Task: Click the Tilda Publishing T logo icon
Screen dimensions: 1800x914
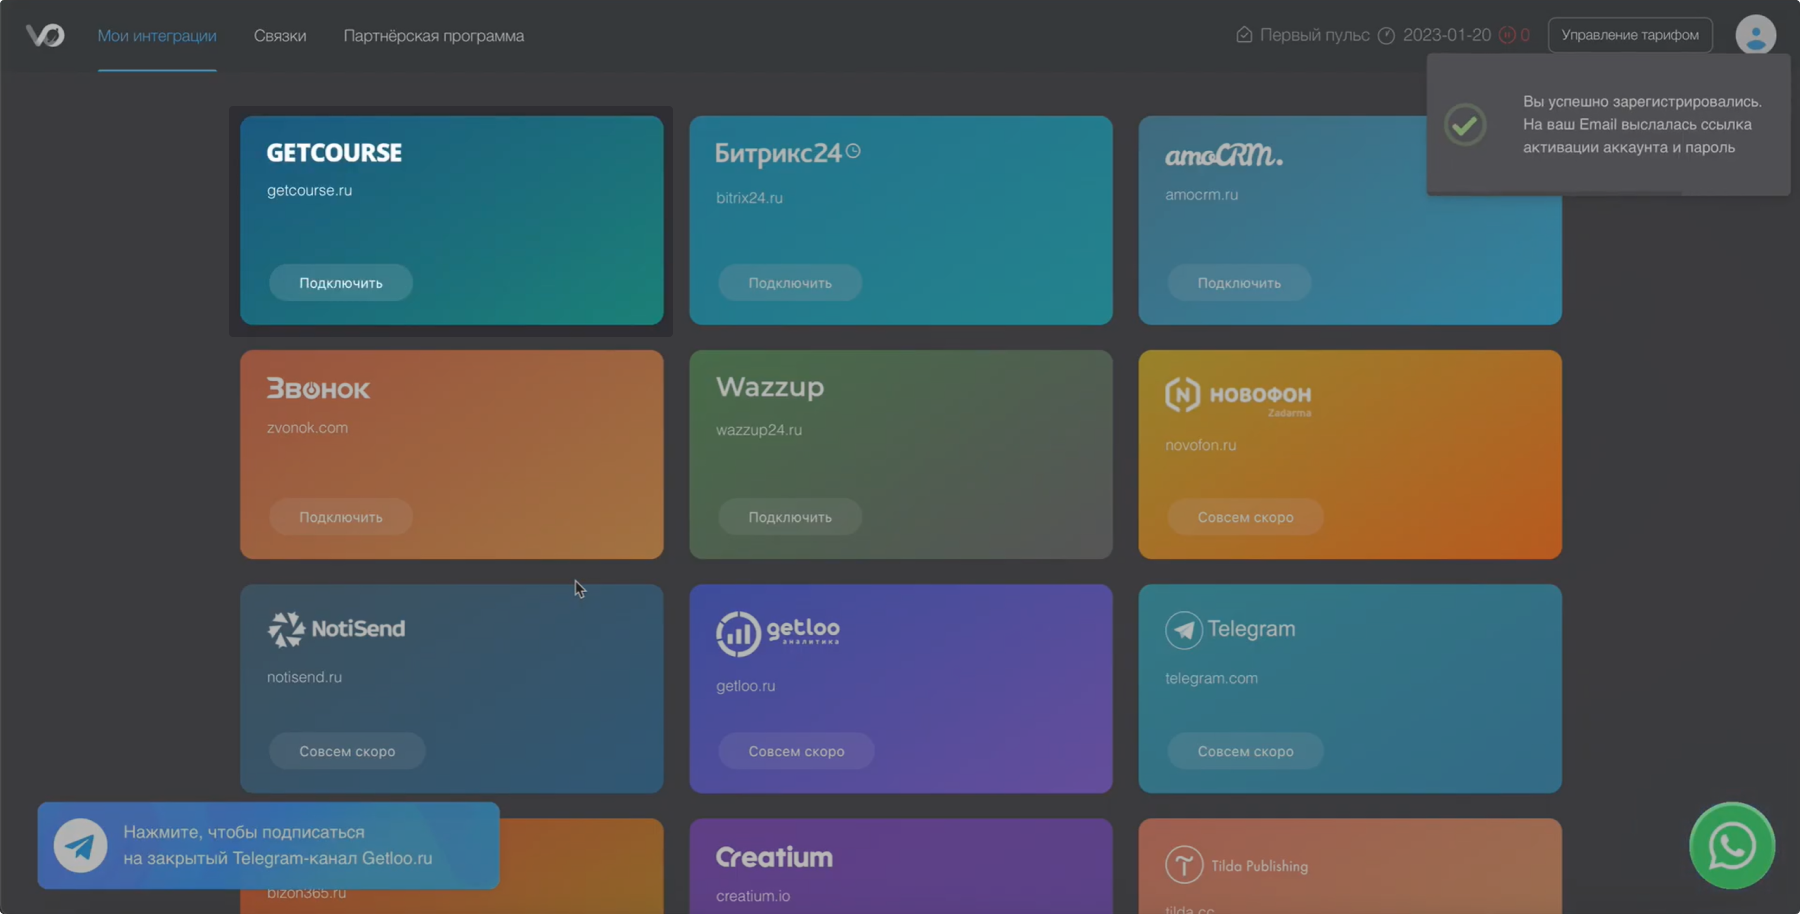Action: pos(1184,865)
